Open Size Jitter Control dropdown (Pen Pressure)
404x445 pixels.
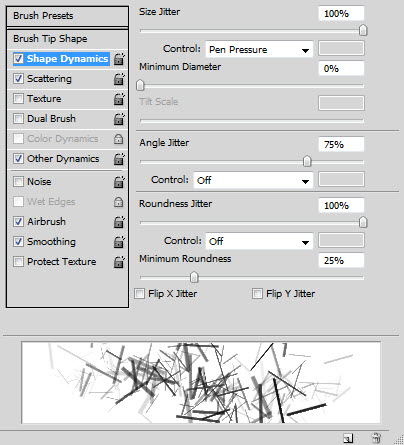point(259,50)
